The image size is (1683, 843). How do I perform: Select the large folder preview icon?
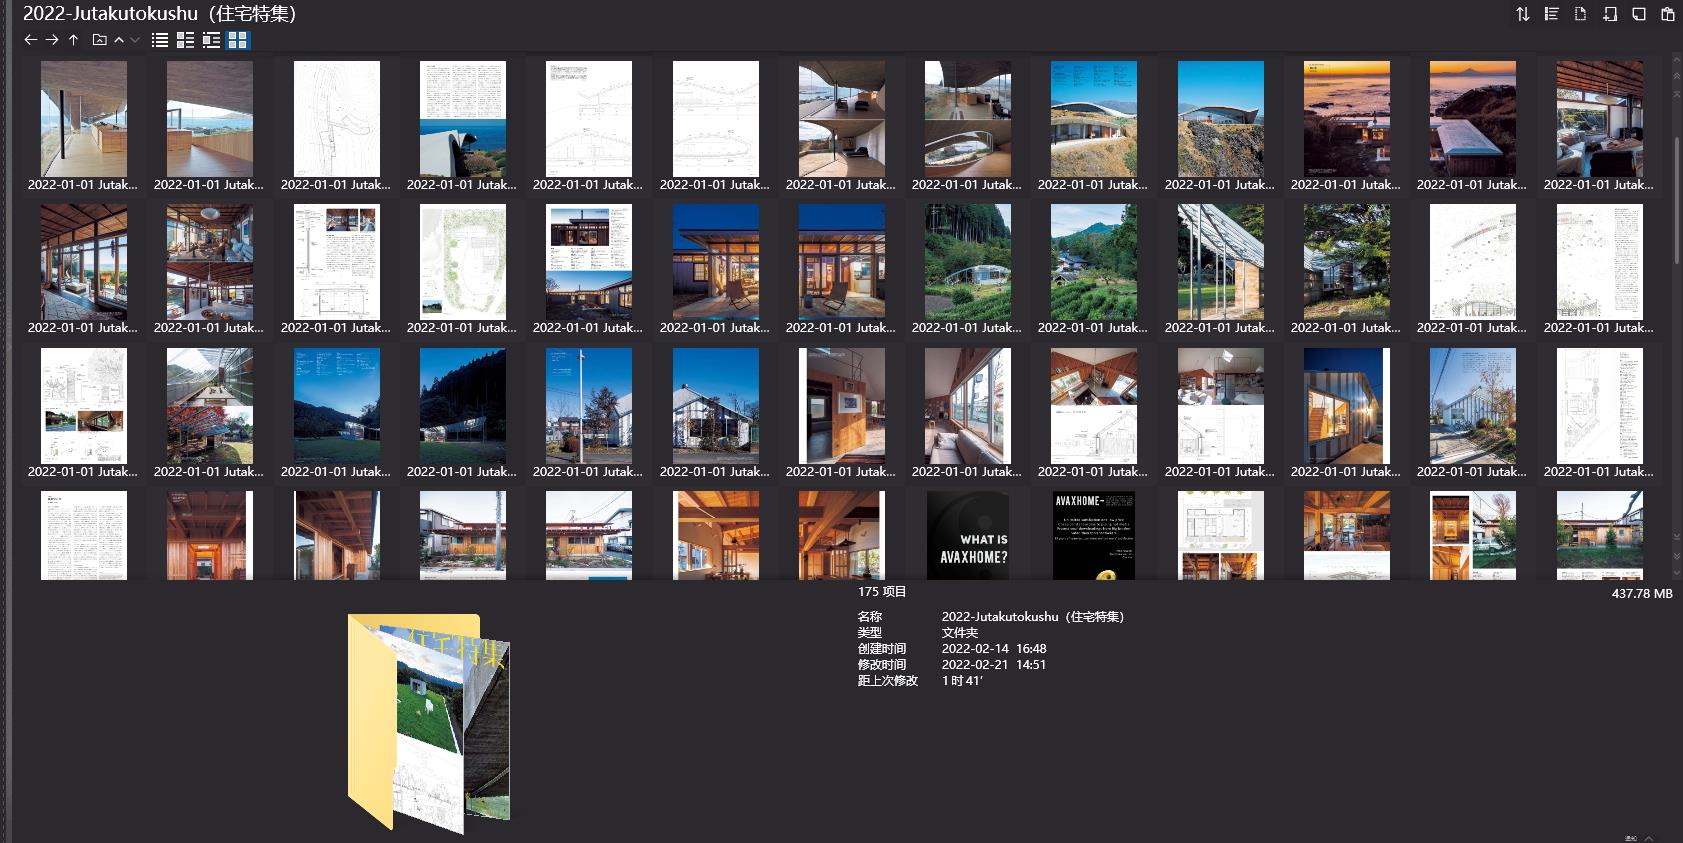[429, 723]
